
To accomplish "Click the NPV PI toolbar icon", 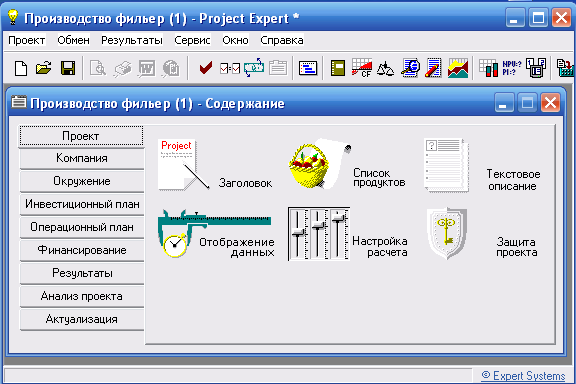I will tap(512, 68).
